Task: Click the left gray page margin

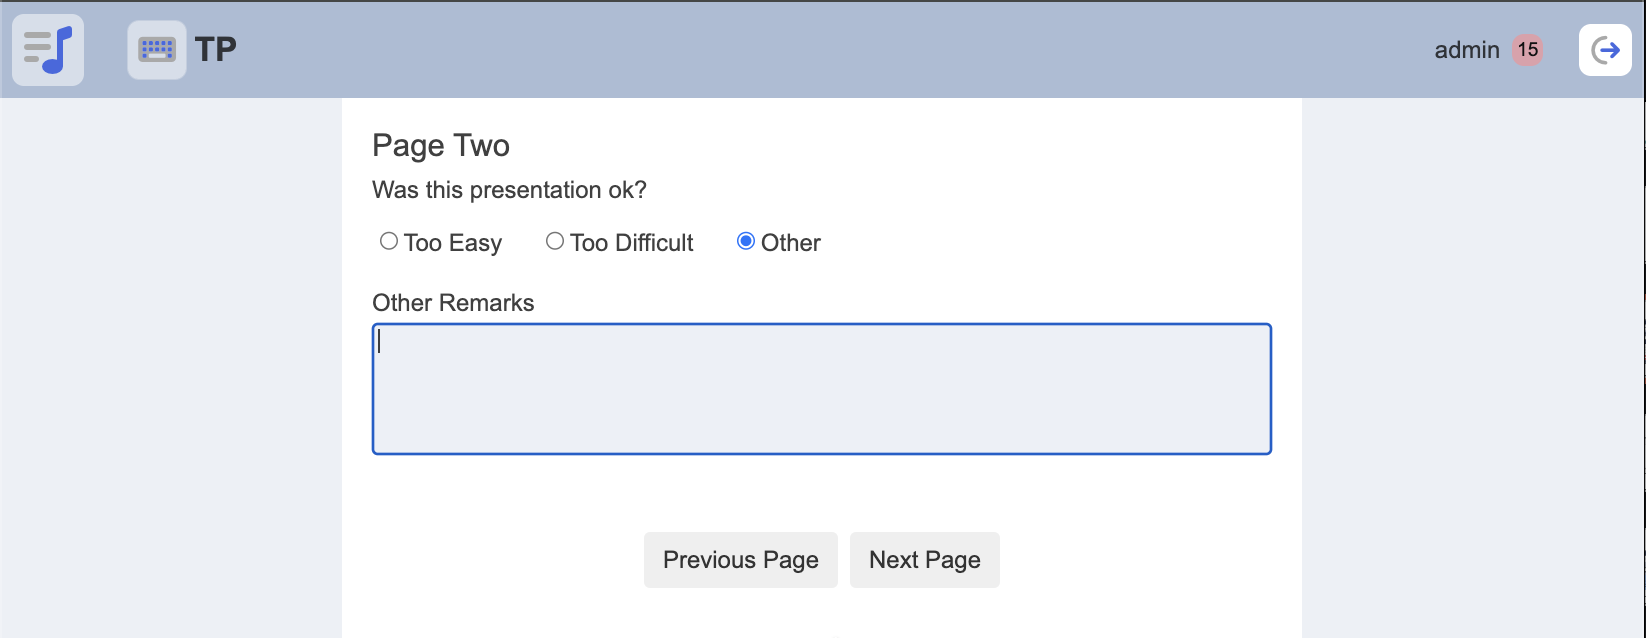Action: (170, 370)
